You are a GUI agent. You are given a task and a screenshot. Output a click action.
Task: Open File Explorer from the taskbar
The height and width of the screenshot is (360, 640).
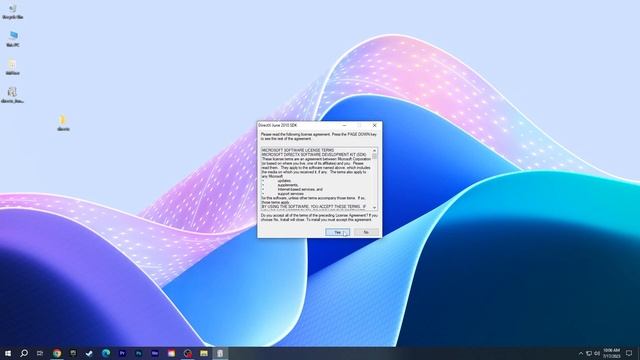coord(204,353)
